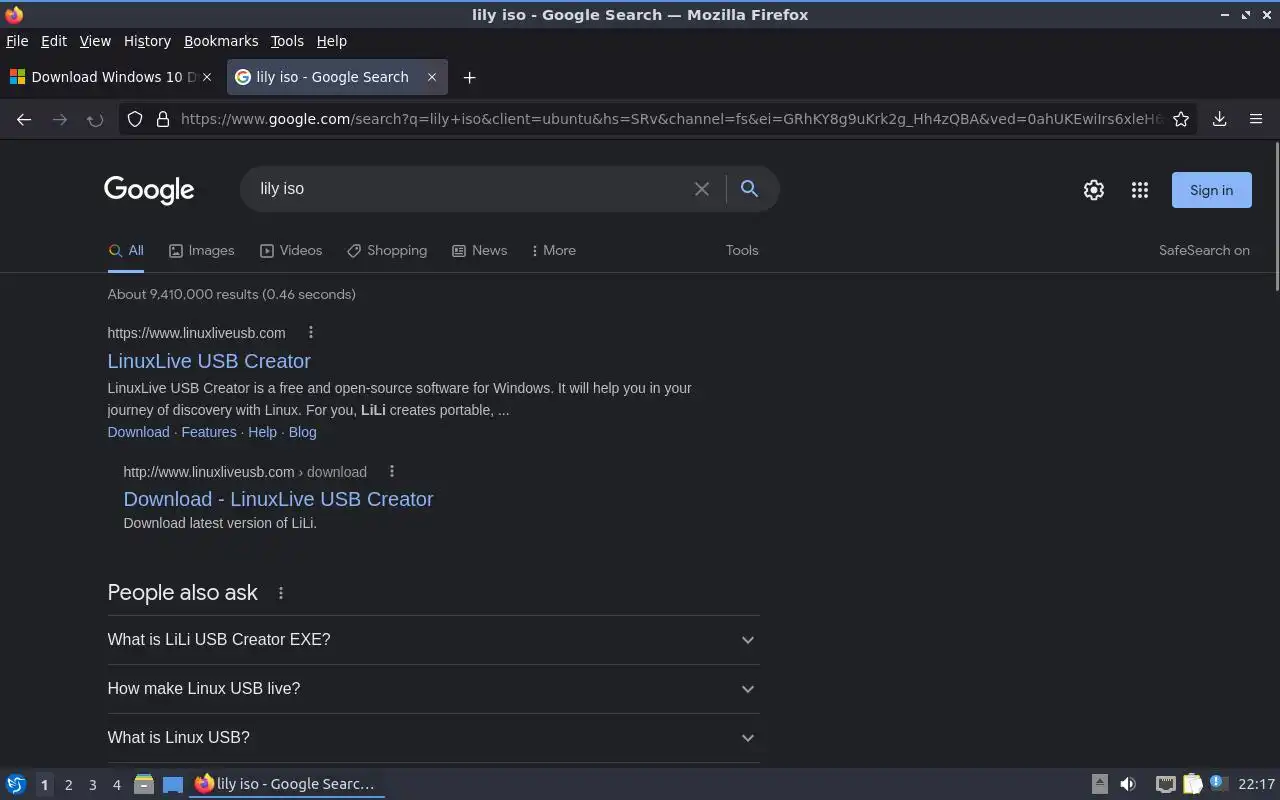Open Google quick settings gear
1280x800 pixels.
[1094, 190]
